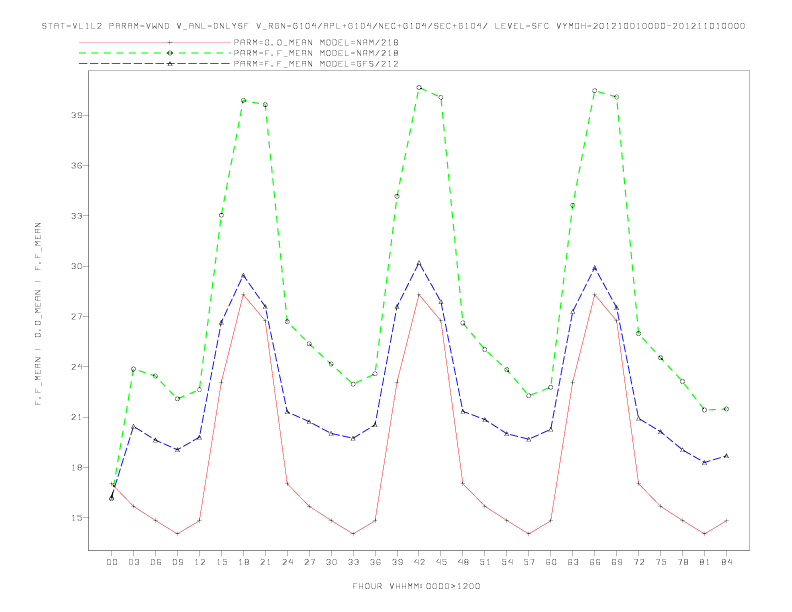Viewport: 792px width, 612px height.
Task: Click the x-axis label FHOUR VHHMM:0000>1200
Action: click(x=416, y=586)
